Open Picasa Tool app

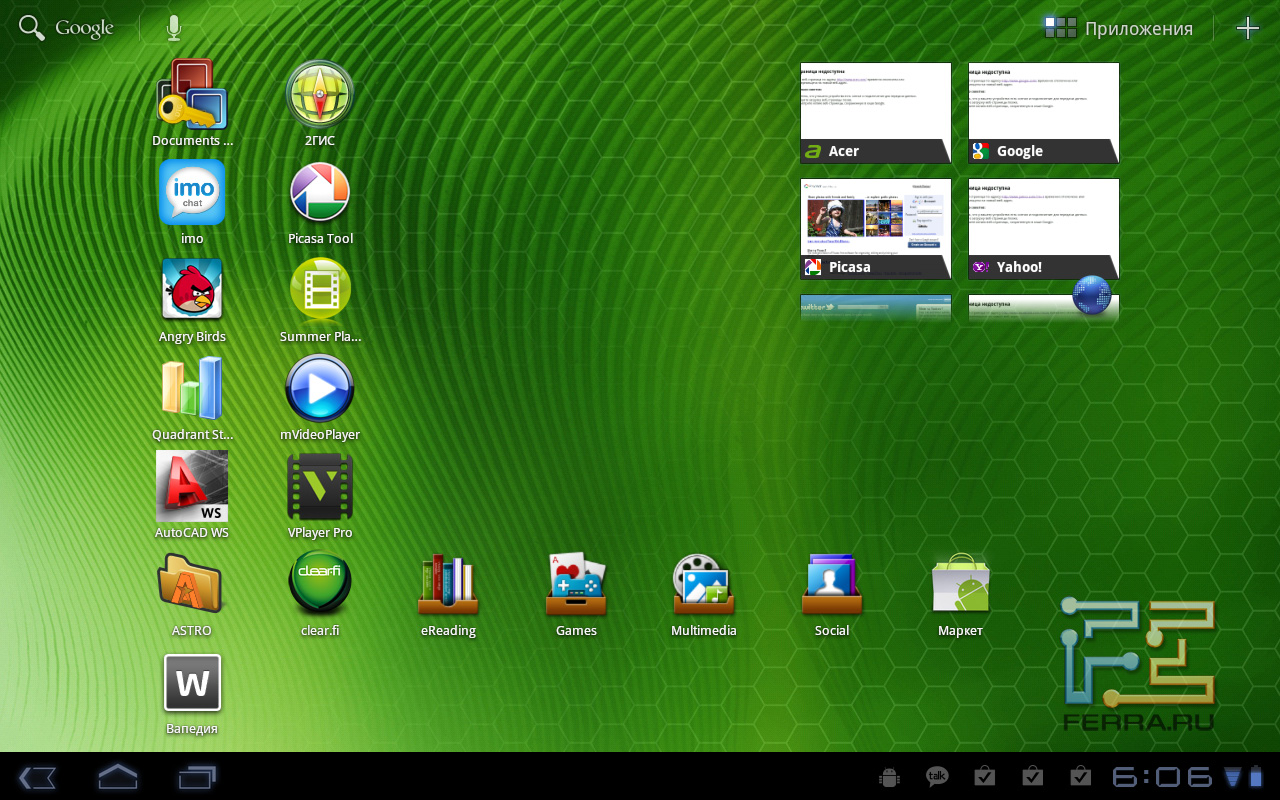click(x=320, y=193)
